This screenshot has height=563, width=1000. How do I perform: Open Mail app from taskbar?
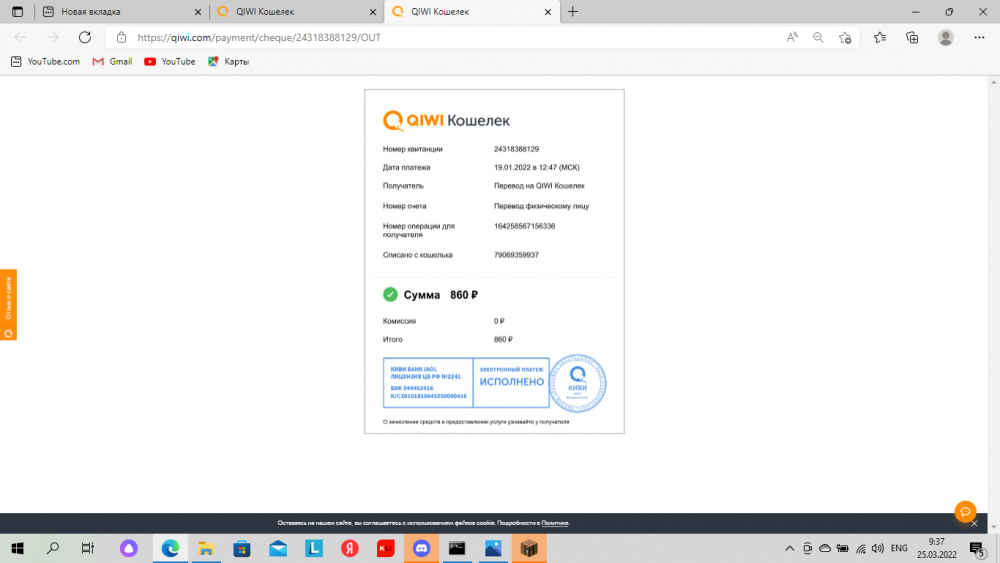pos(278,548)
